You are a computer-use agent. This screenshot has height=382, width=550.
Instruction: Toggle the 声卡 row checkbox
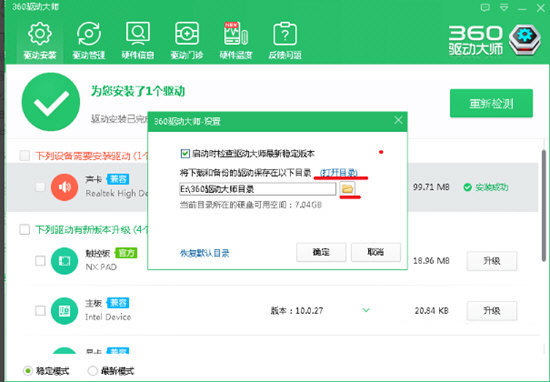click(x=40, y=187)
